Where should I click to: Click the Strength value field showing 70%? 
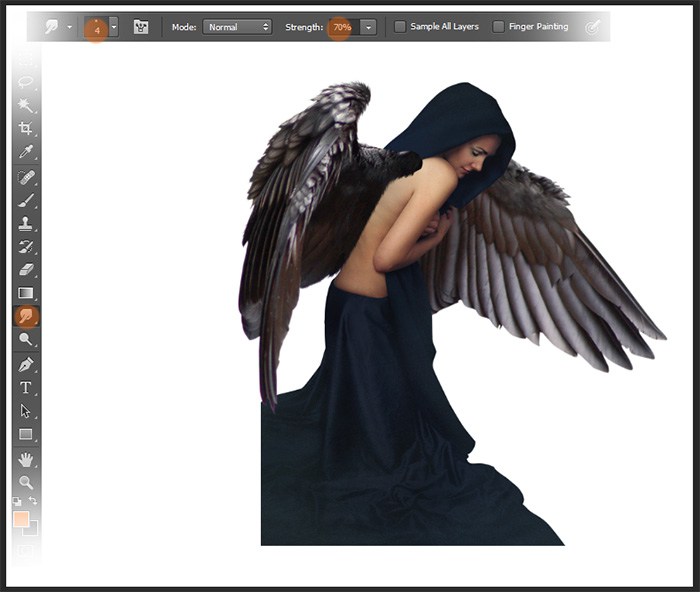pos(342,27)
